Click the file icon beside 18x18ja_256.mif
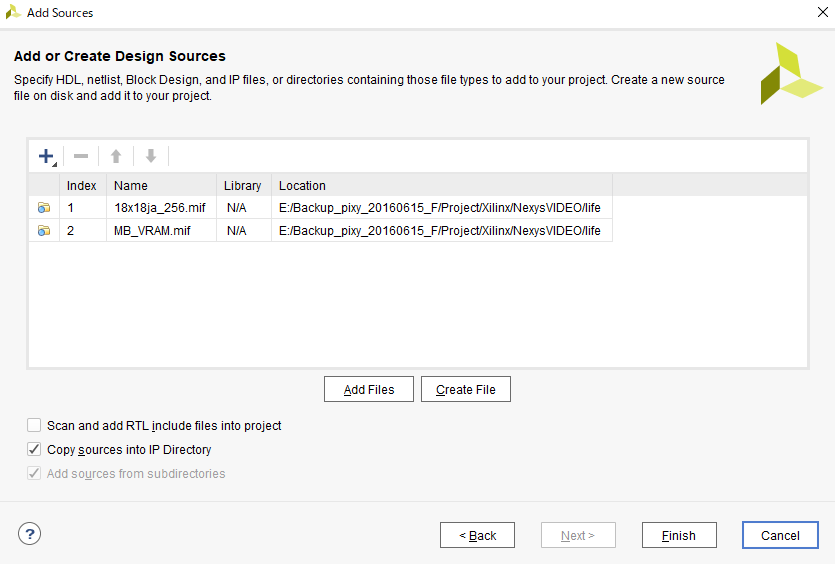Viewport: 835px width, 564px height. (x=44, y=208)
